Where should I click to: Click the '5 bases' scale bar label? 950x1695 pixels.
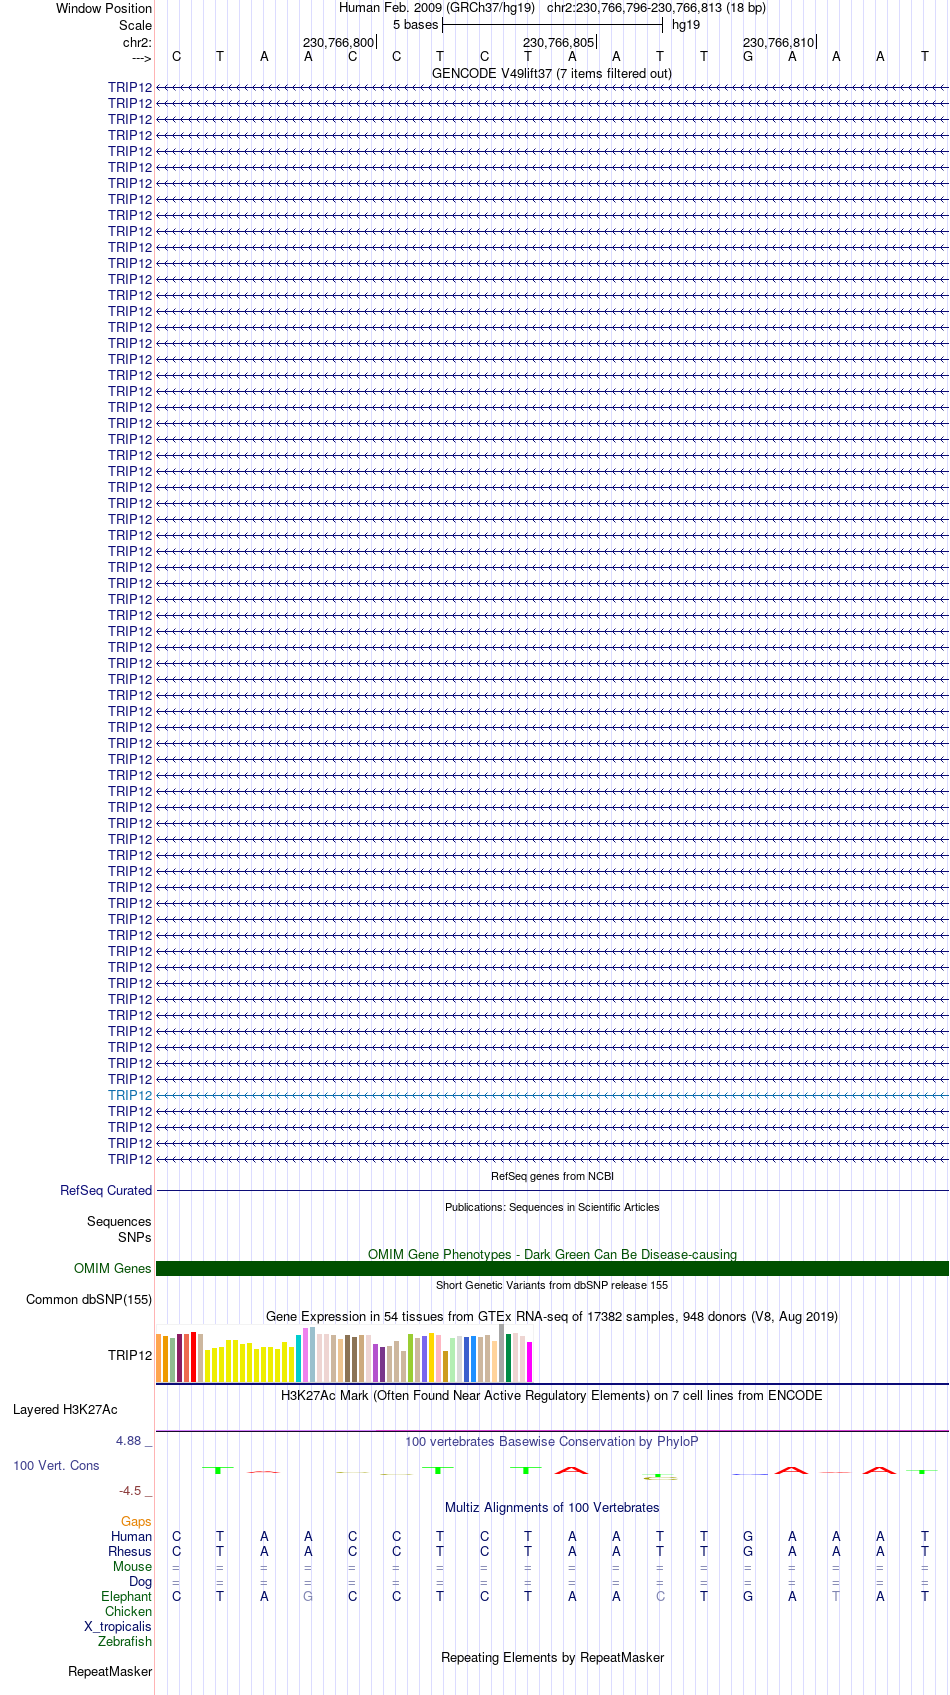415,25
